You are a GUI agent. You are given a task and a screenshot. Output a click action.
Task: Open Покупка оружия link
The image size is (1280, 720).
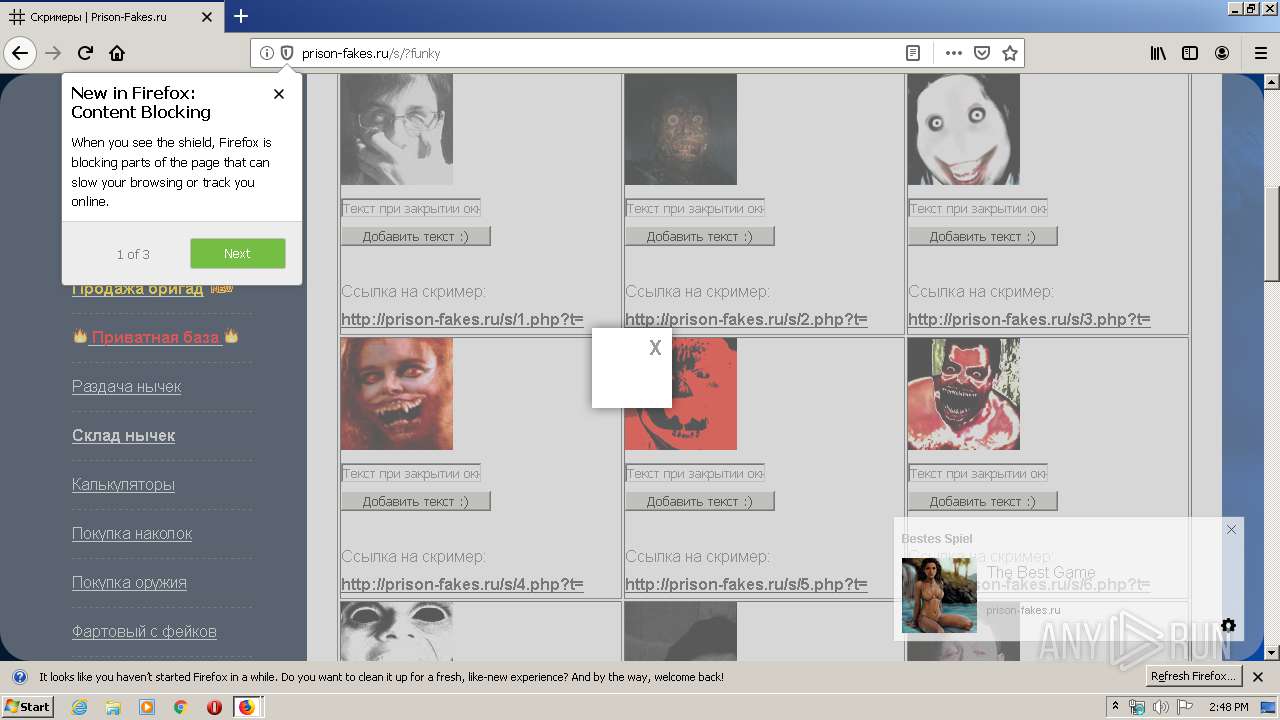point(129,582)
